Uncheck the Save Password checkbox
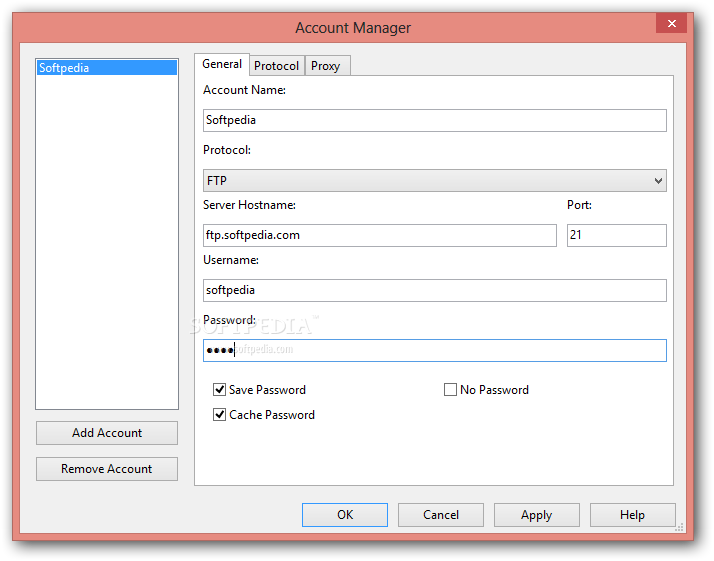Screen dimensions: 714x561 (x=219, y=390)
